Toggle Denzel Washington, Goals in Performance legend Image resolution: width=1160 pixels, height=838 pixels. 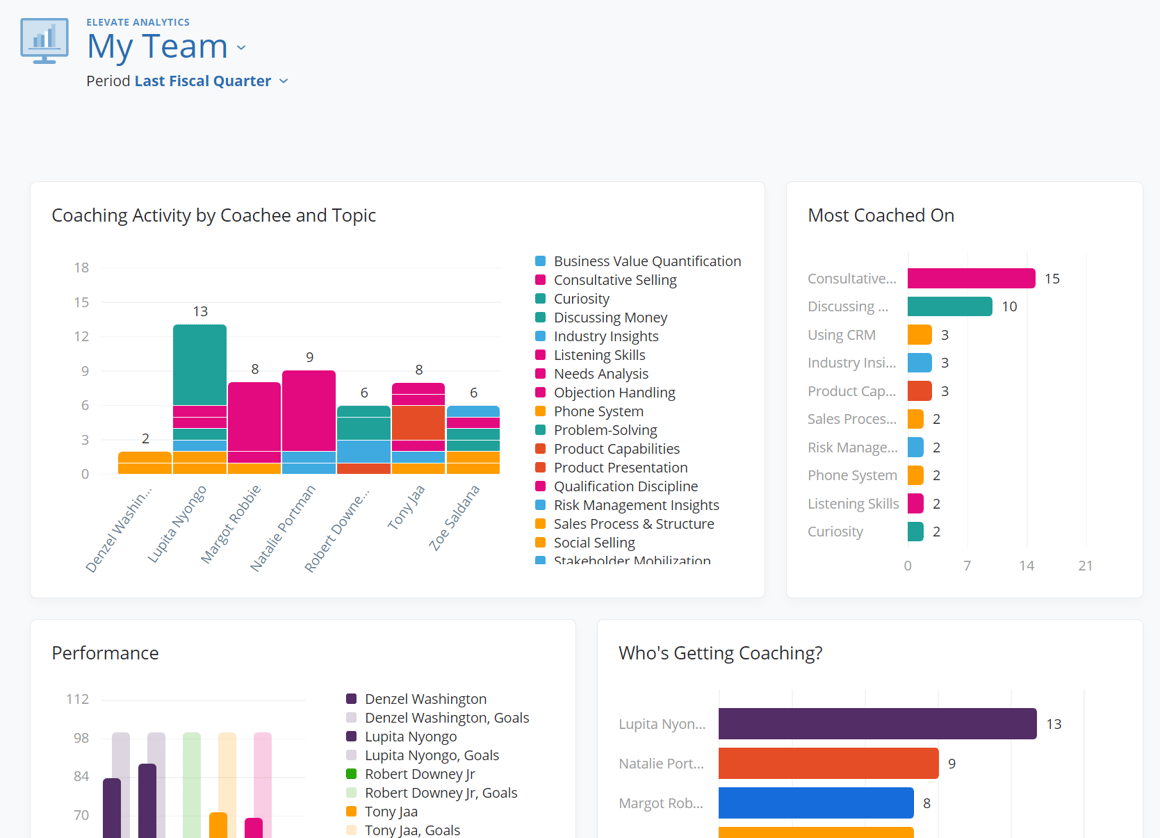point(437,717)
